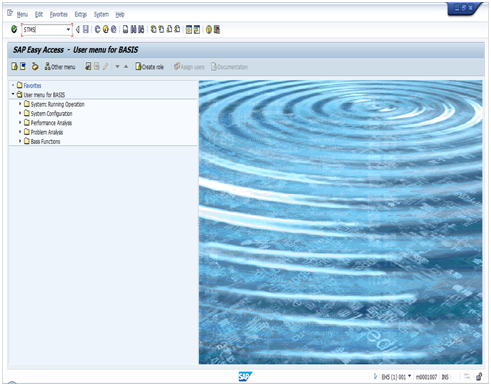Collapse the User menu for BASIS node

click(x=13, y=94)
